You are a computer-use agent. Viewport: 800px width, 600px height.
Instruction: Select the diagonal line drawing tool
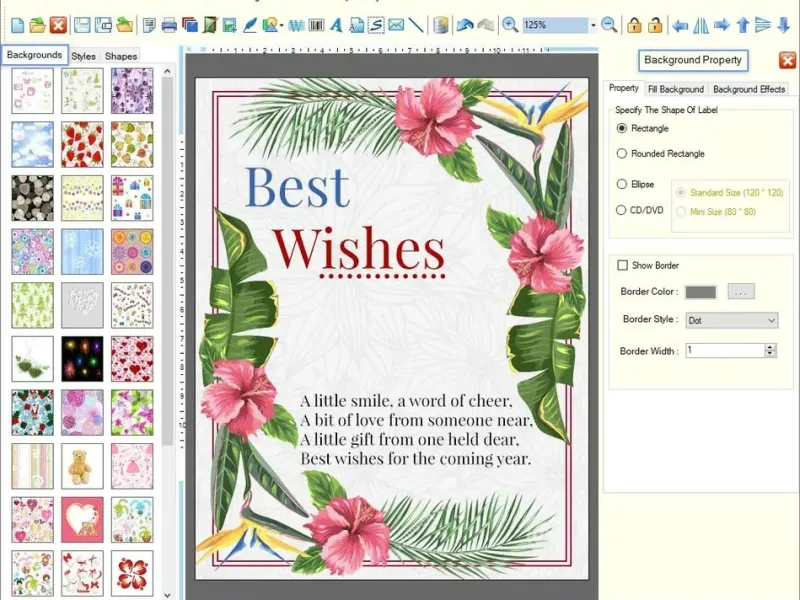tap(416, 24)
